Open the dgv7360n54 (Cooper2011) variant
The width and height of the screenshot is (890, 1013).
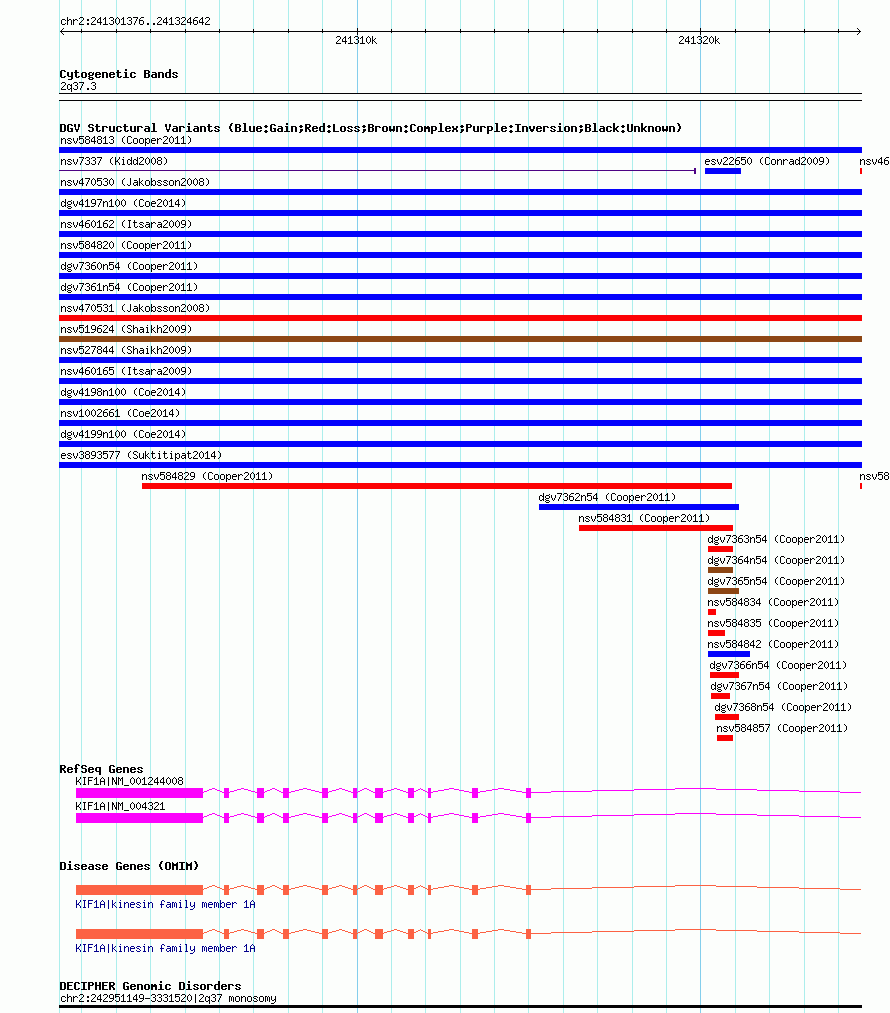coord(129,266)
